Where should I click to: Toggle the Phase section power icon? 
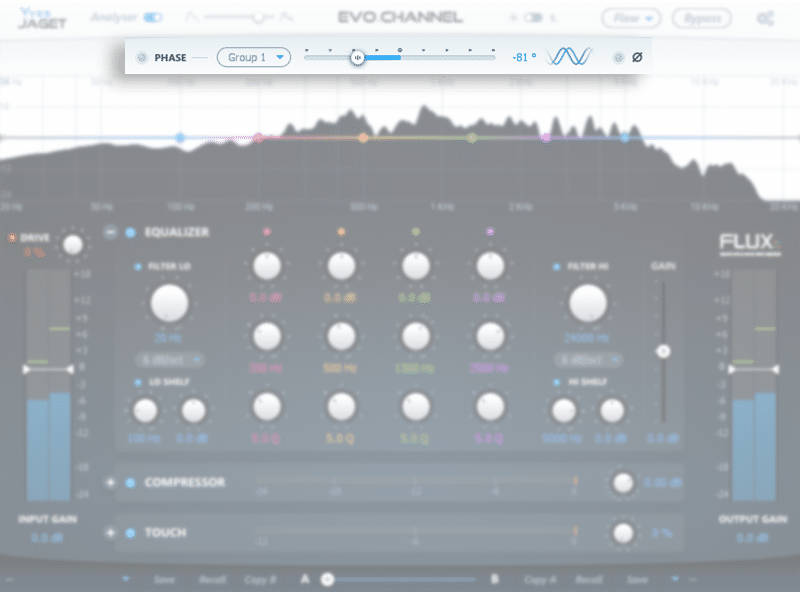[x=142, y=58]
